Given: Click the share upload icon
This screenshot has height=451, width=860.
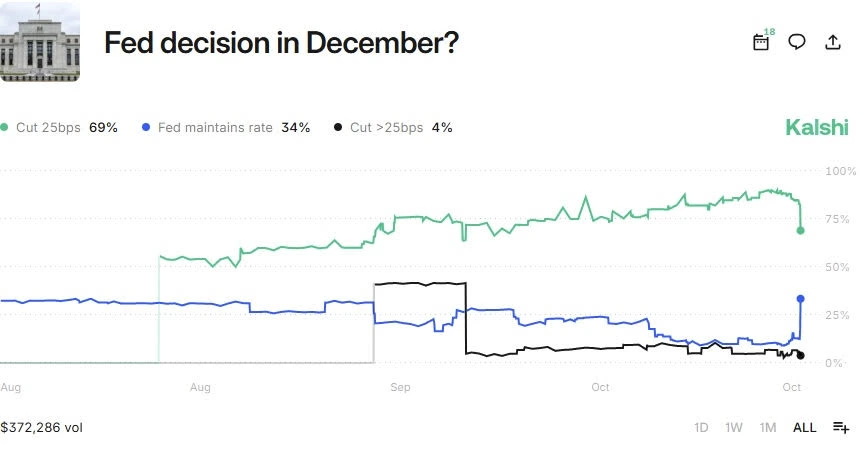Looking at the screenshot, I should (x=833, y=42).
